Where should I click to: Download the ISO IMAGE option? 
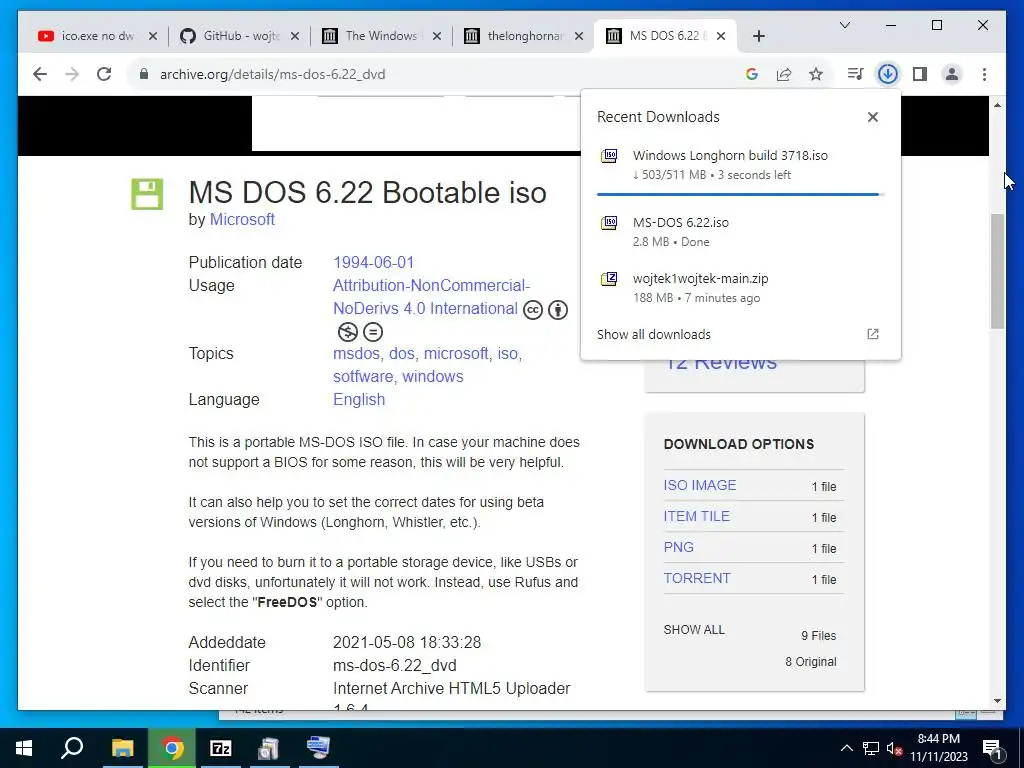699,485
